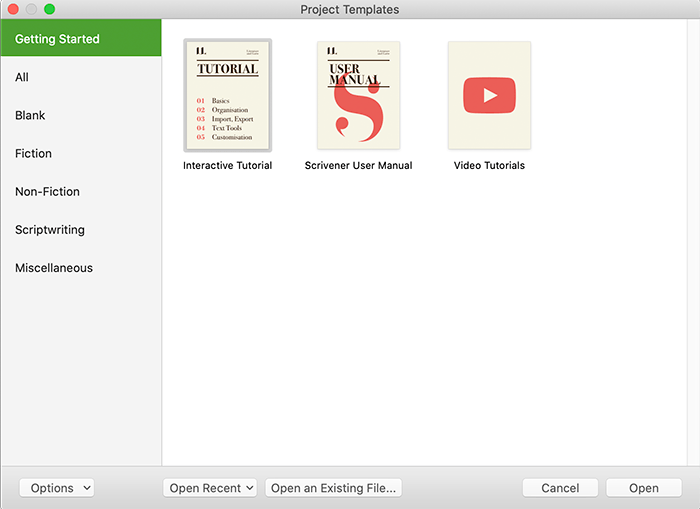
Task: Cancel the Project Templates dialog
Action: click(560, 488)
